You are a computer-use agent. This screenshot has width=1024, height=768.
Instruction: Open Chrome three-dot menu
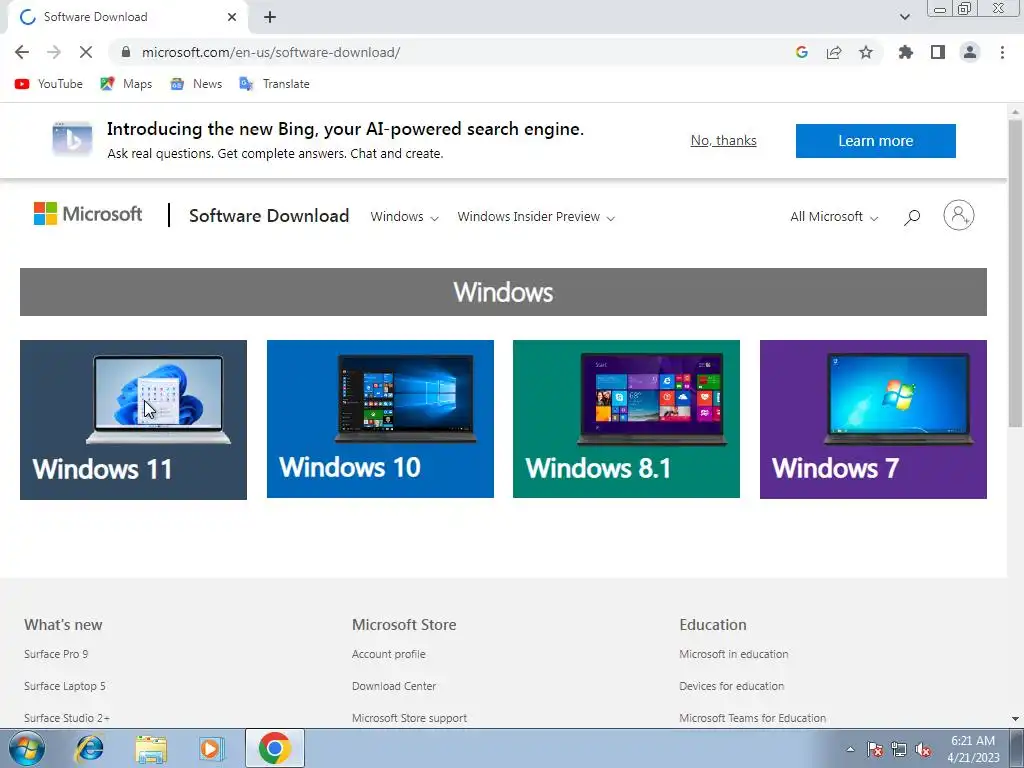click(1002, 52)
